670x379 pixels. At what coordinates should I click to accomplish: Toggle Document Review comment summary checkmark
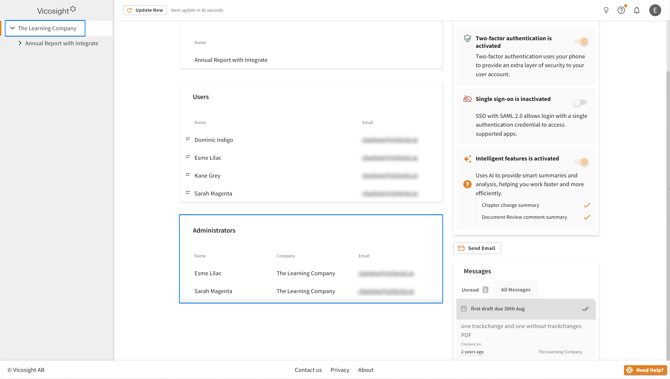587,217
